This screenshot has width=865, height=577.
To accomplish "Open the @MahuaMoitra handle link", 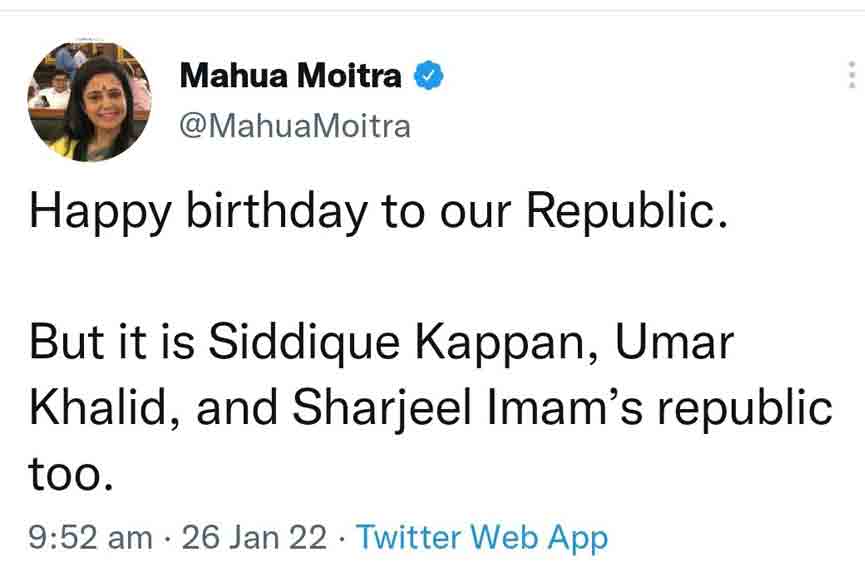I will coord(294,126).
